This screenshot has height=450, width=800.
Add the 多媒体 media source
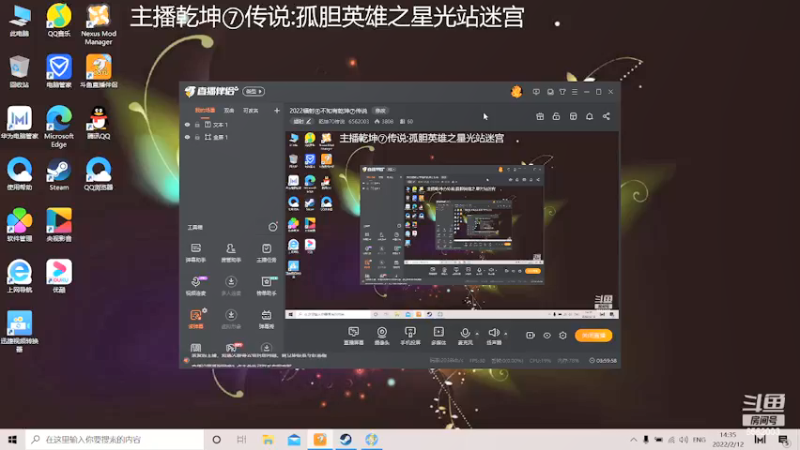[438, 336]
